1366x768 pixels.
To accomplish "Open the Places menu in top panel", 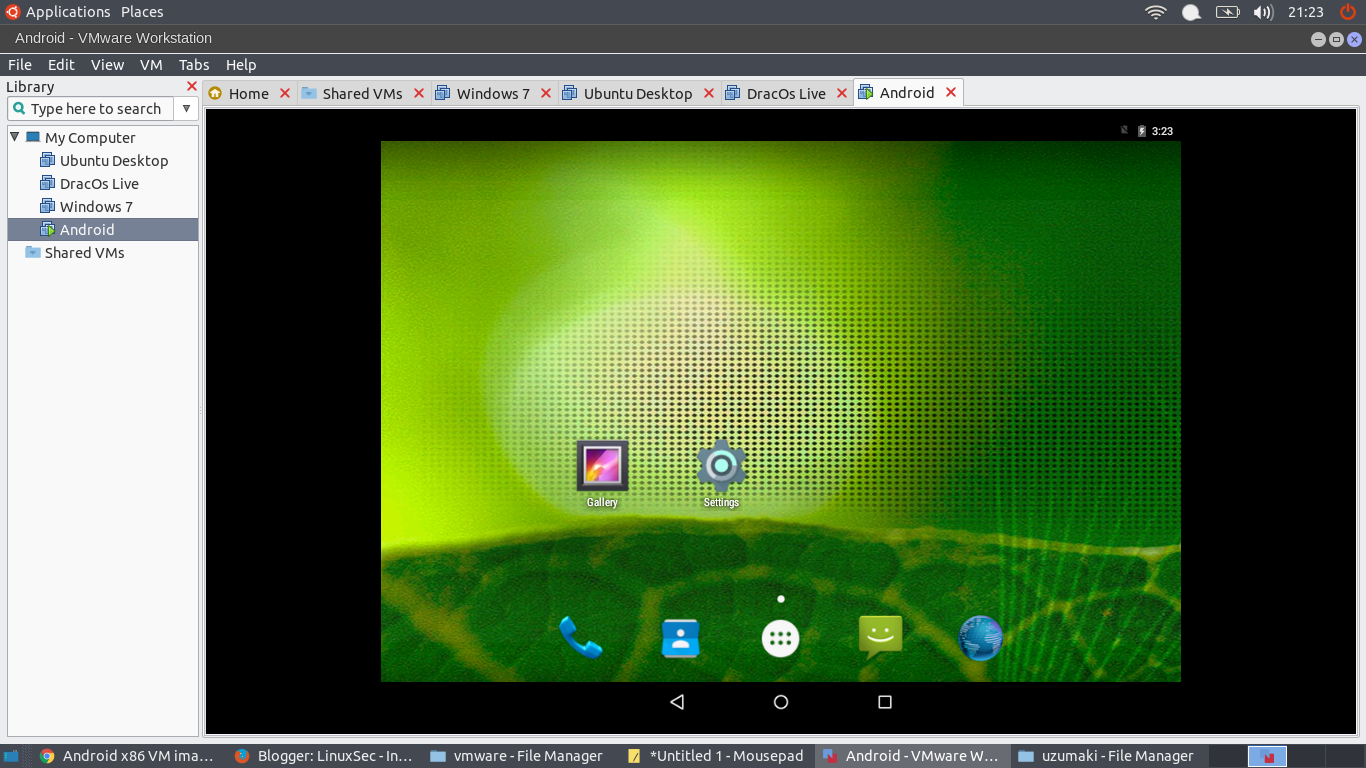I will click(x=142, y=12).
